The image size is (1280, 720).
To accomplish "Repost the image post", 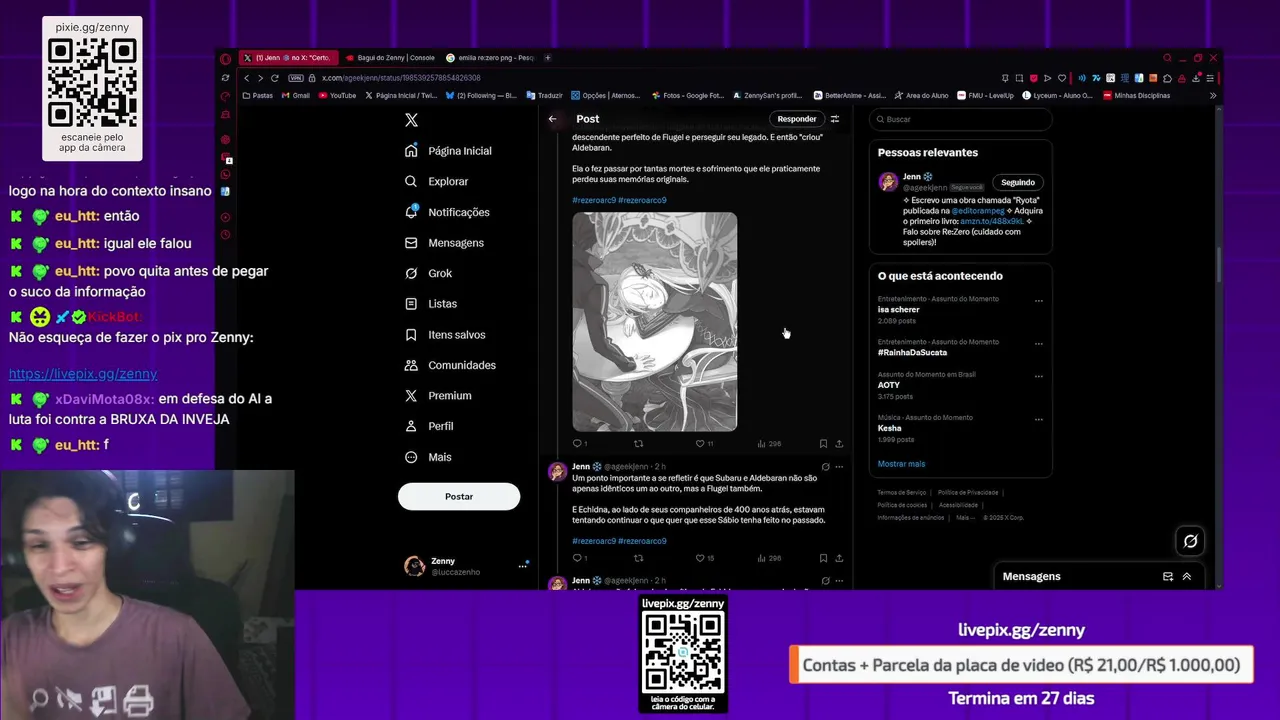I will pos(639,443).
